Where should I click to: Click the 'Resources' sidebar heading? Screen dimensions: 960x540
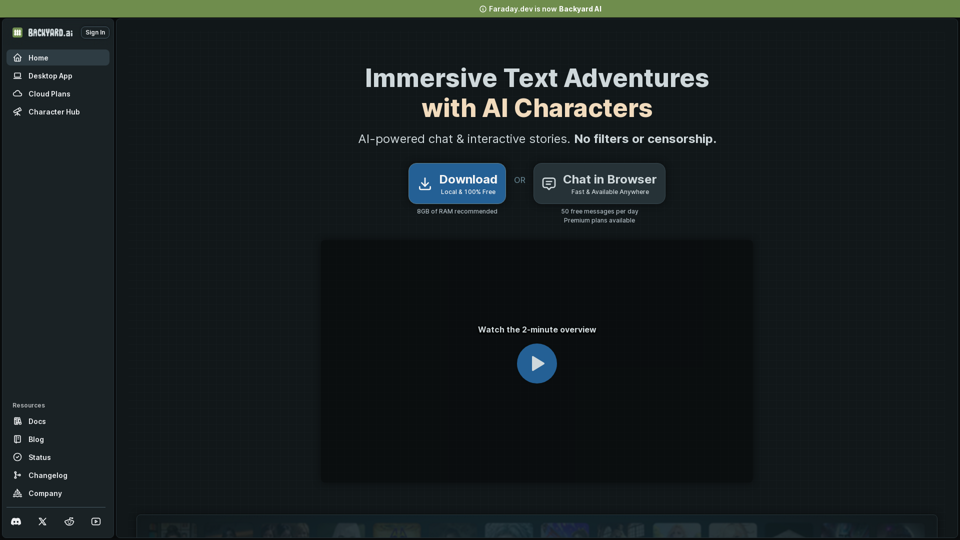(29, 405)
